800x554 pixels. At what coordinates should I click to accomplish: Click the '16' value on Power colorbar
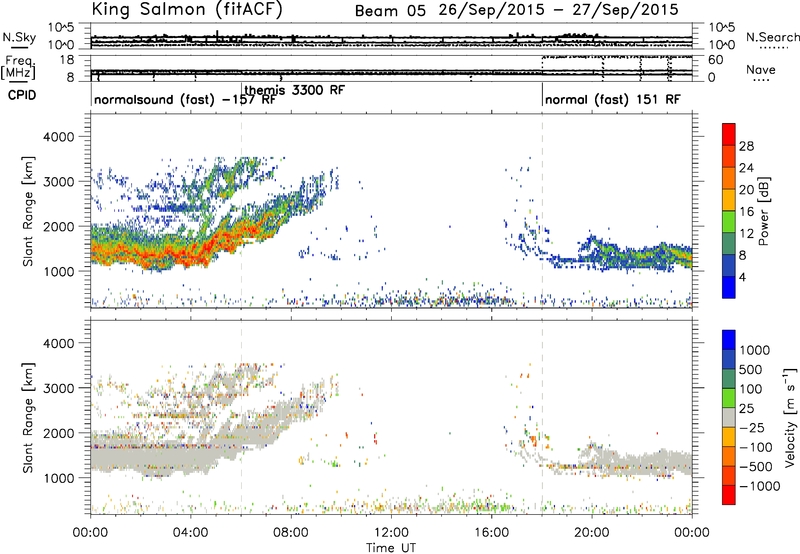tap(746, 212)
